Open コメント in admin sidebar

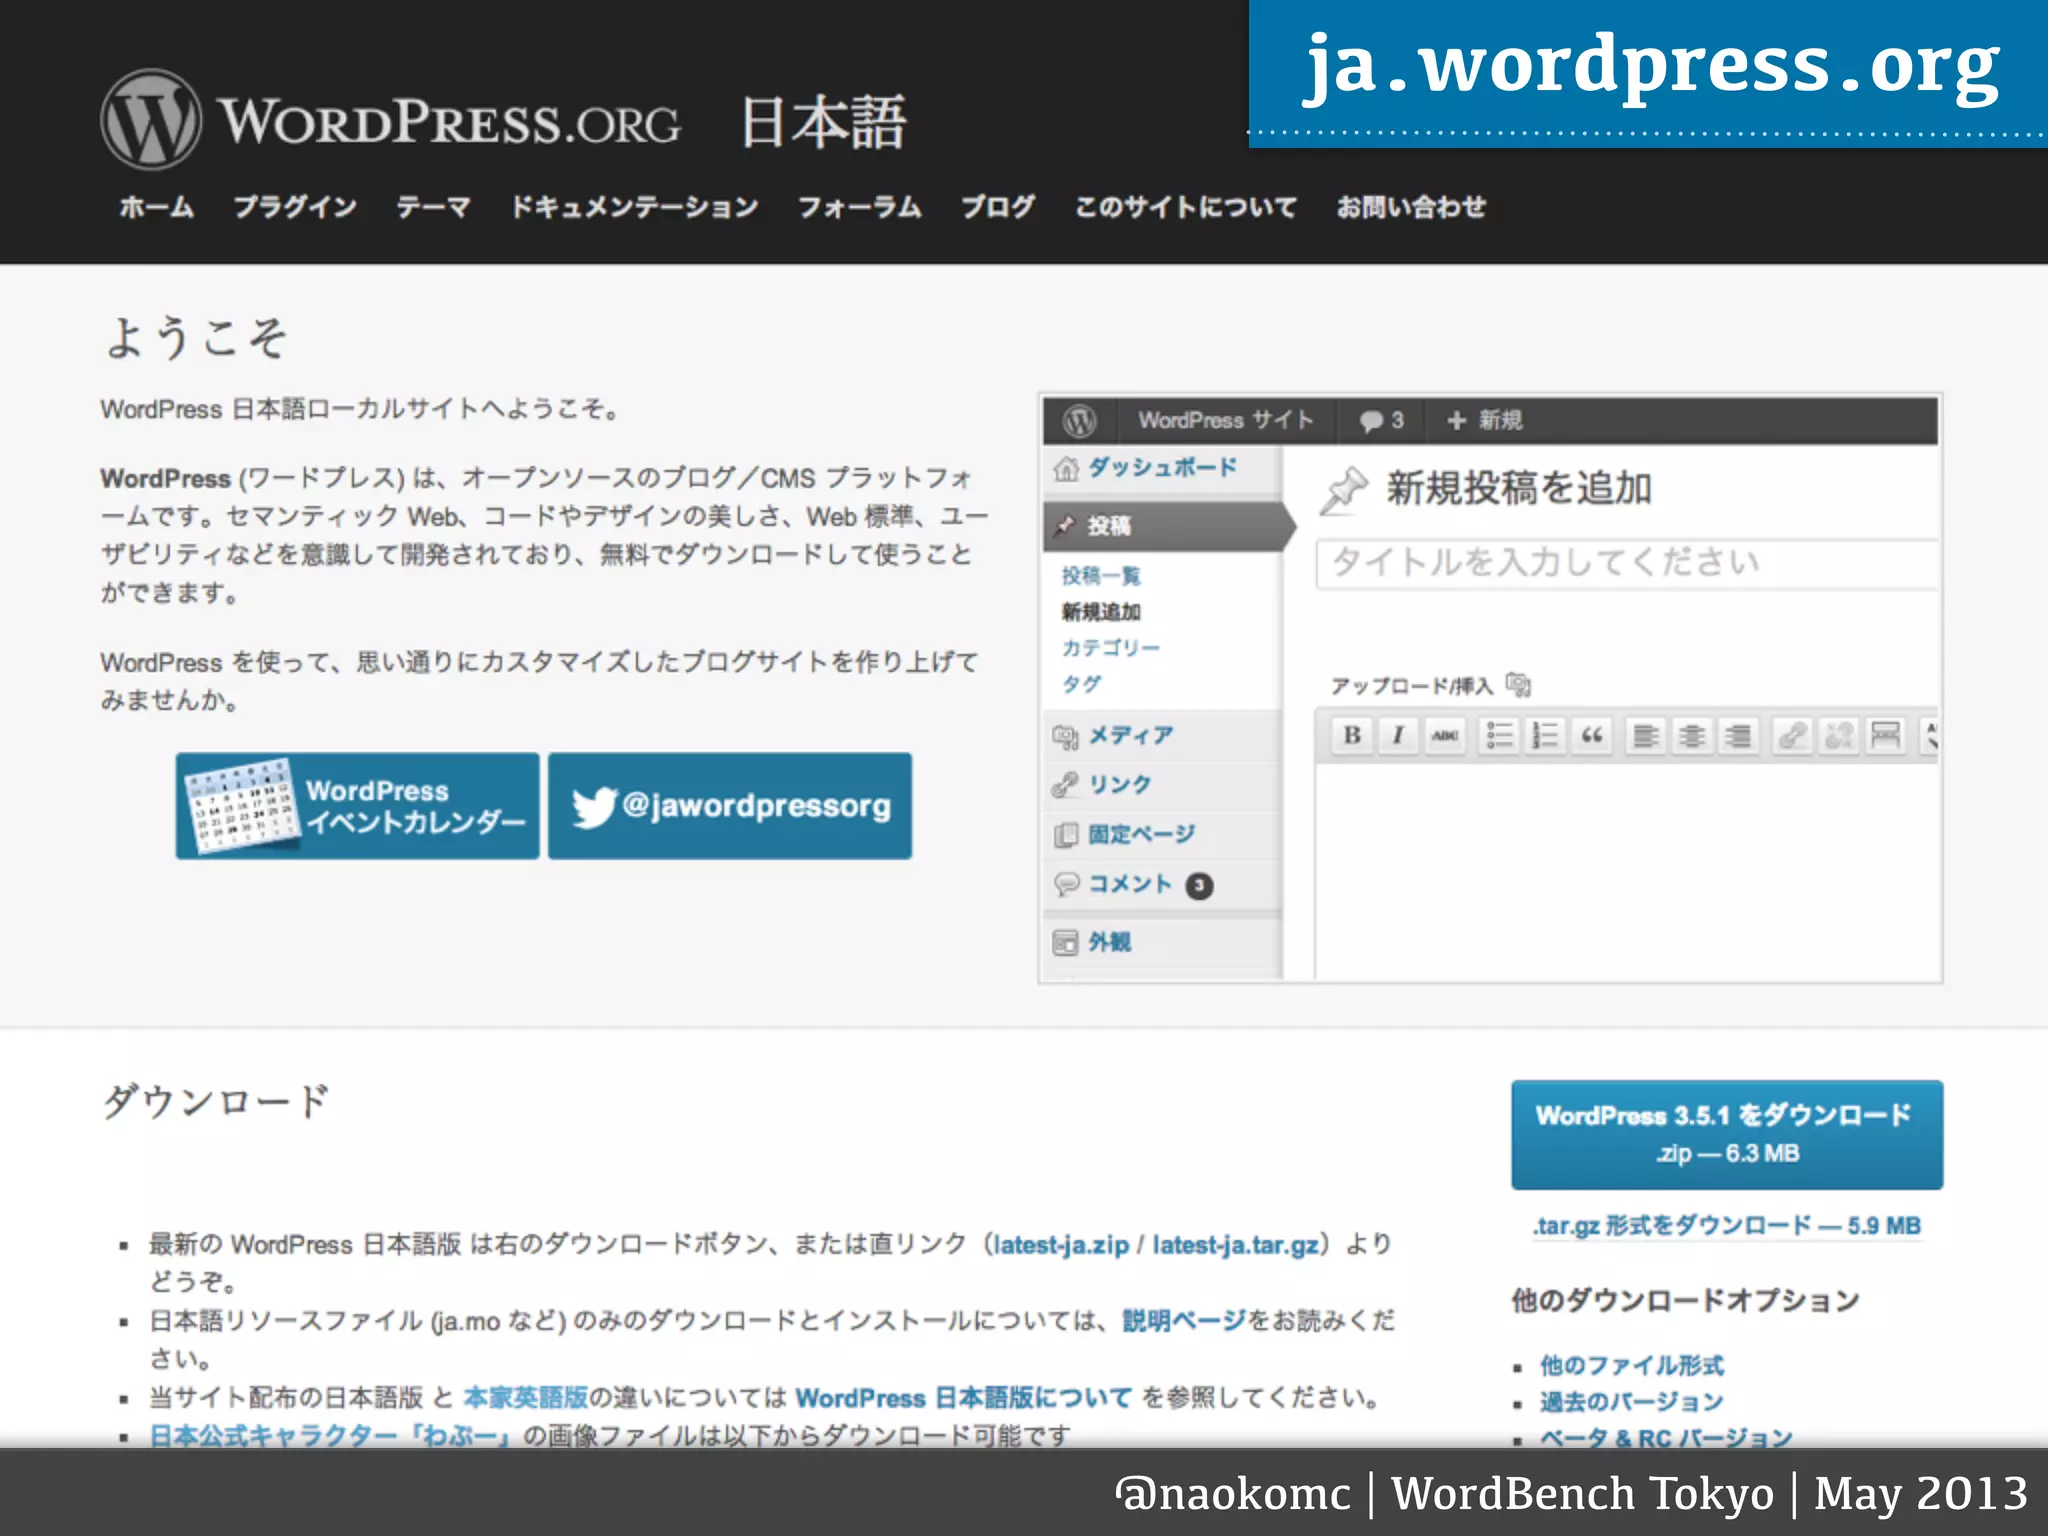pos(1162,884)
